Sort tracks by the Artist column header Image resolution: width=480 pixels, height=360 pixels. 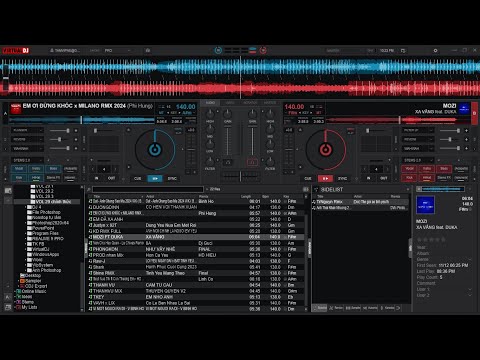pyautogui.click(x=151, y=197)
